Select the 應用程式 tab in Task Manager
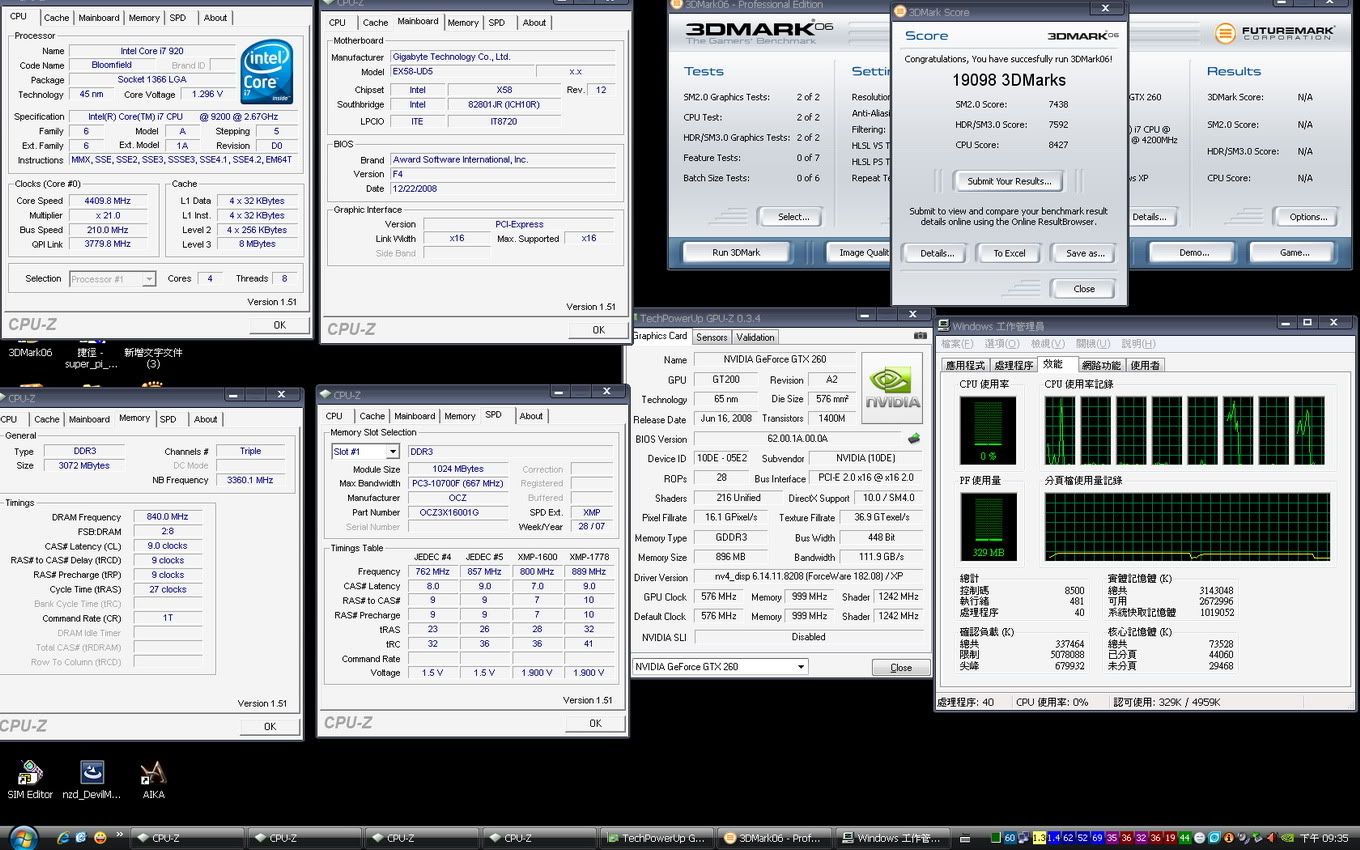The width and height of the screenshot is (1360, 850). point(965,365)
